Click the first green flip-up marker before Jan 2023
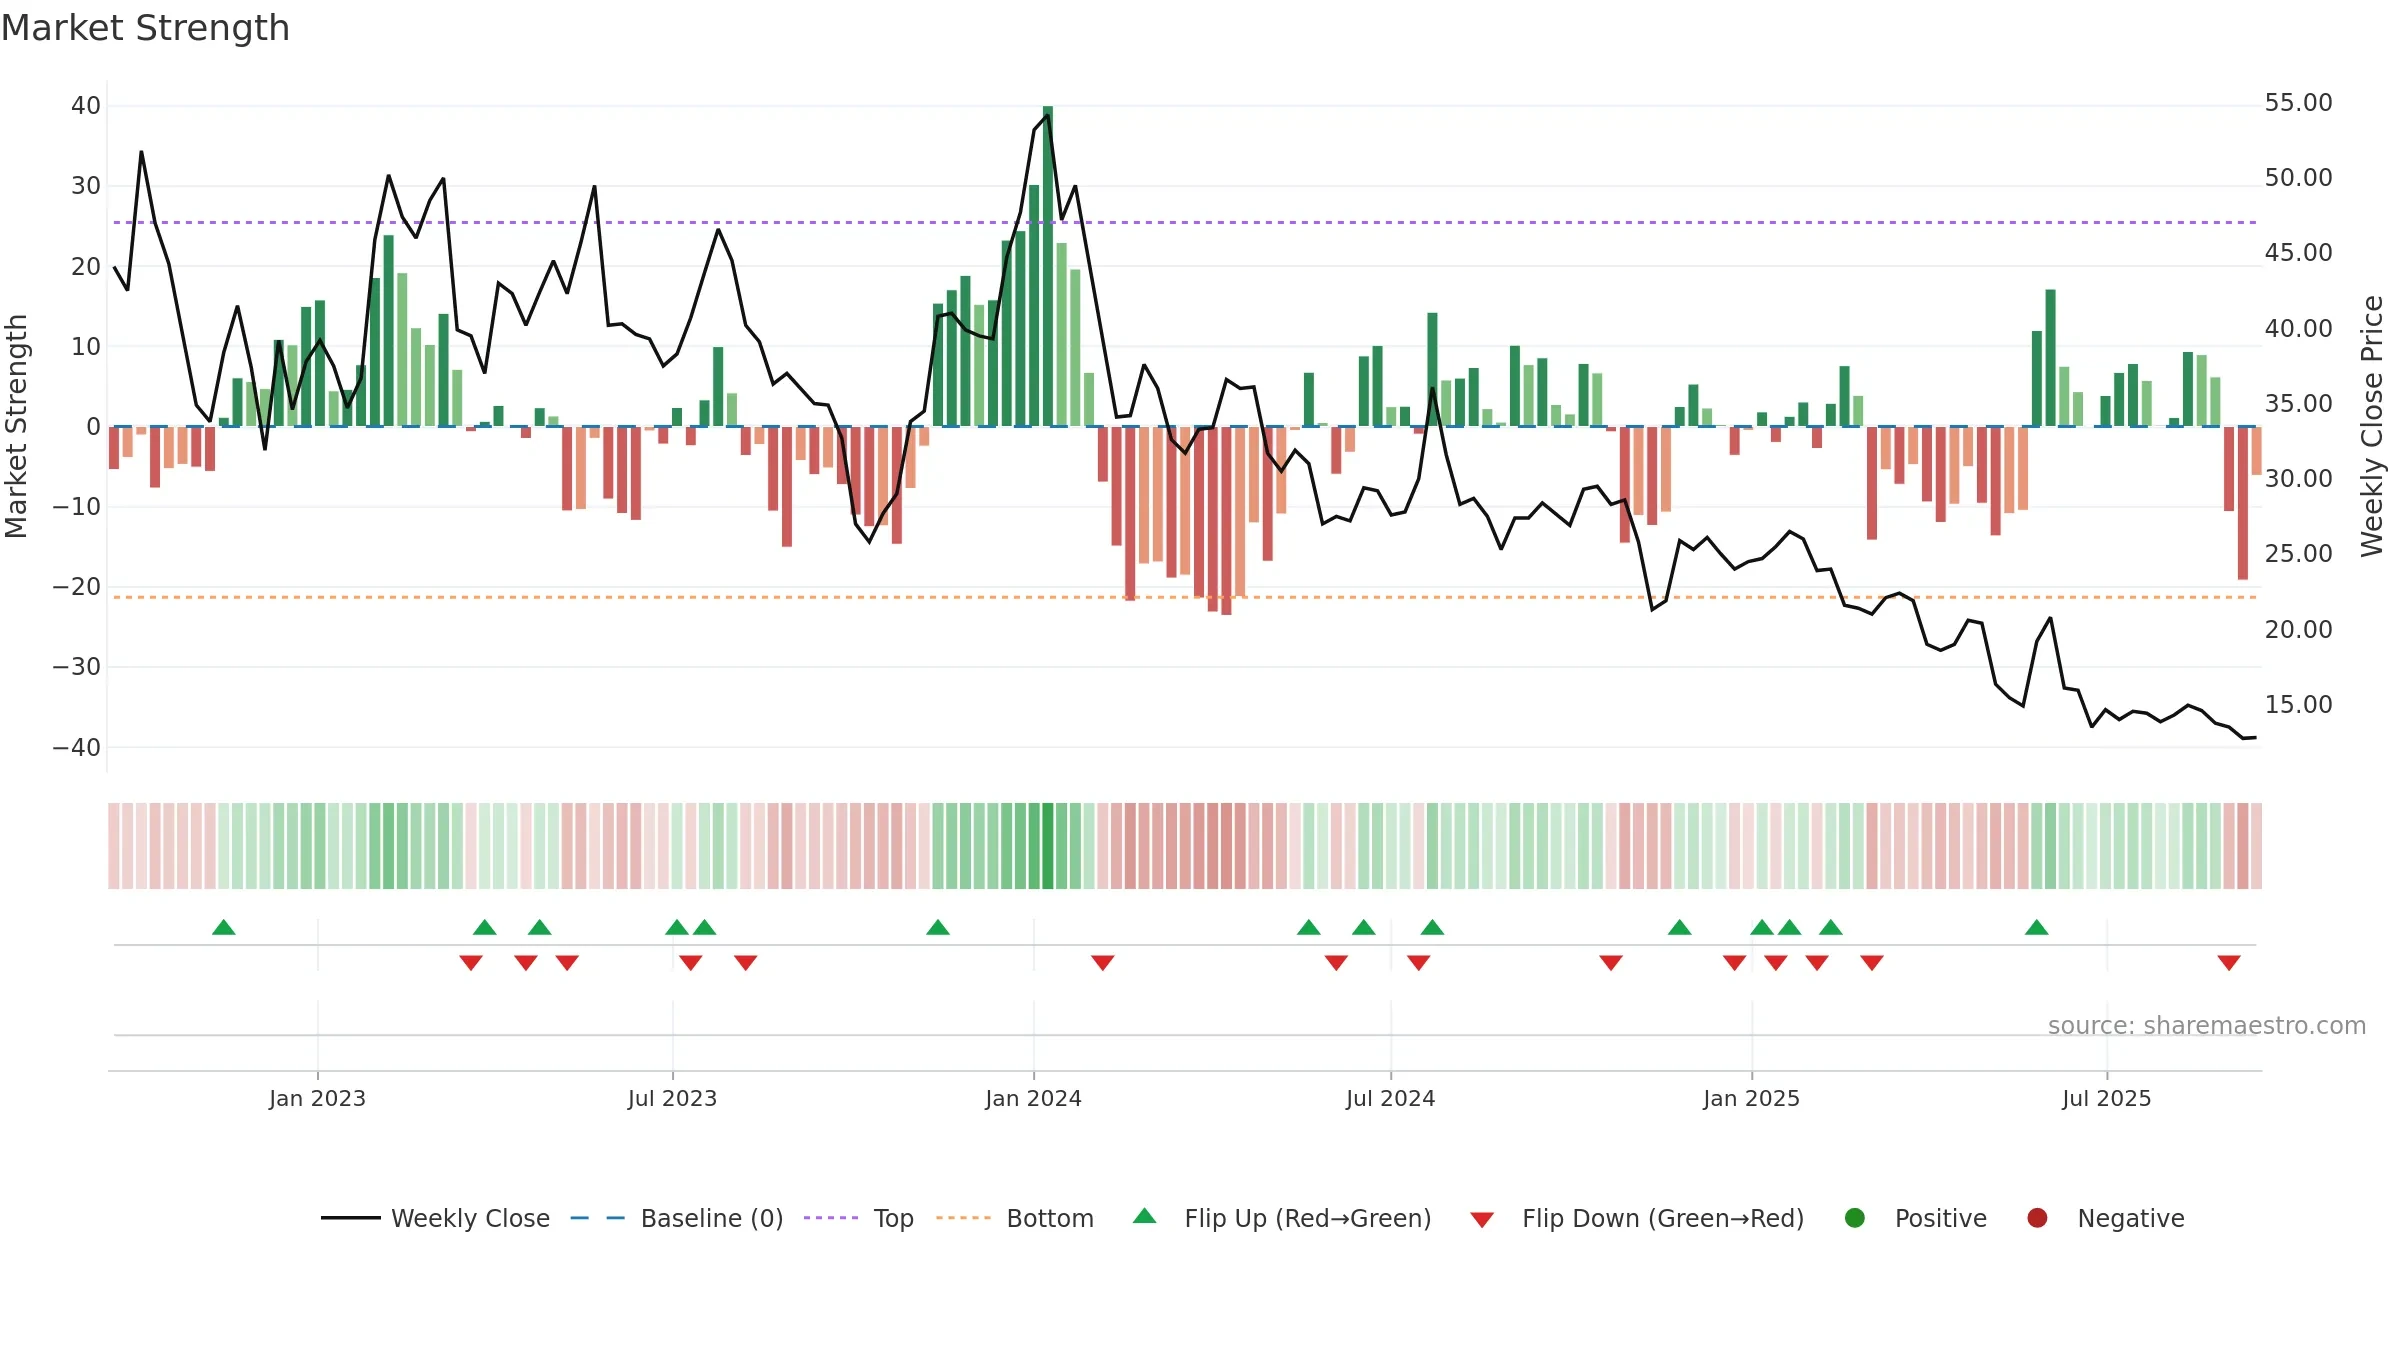 tap(224, 927)
